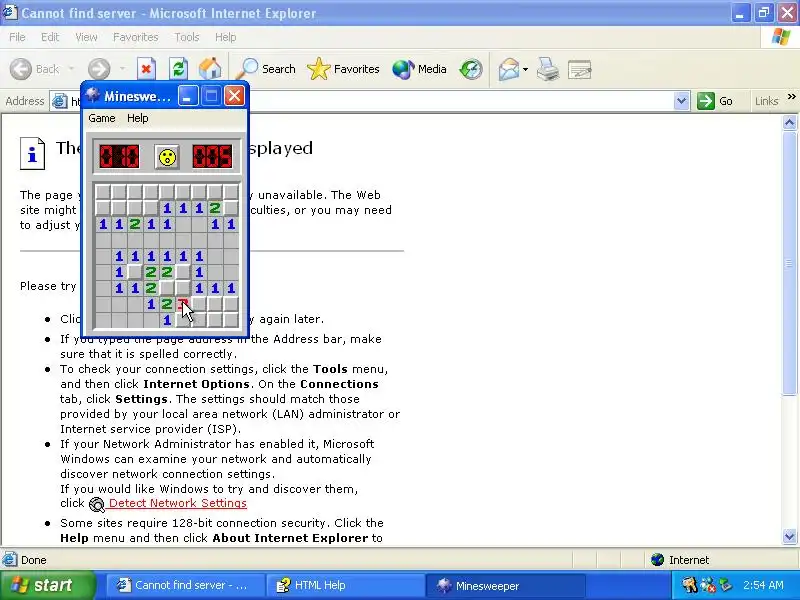This screenshot has width=800, height=600.
Task: Click the information page icon on error page
Action: [32, 153]
